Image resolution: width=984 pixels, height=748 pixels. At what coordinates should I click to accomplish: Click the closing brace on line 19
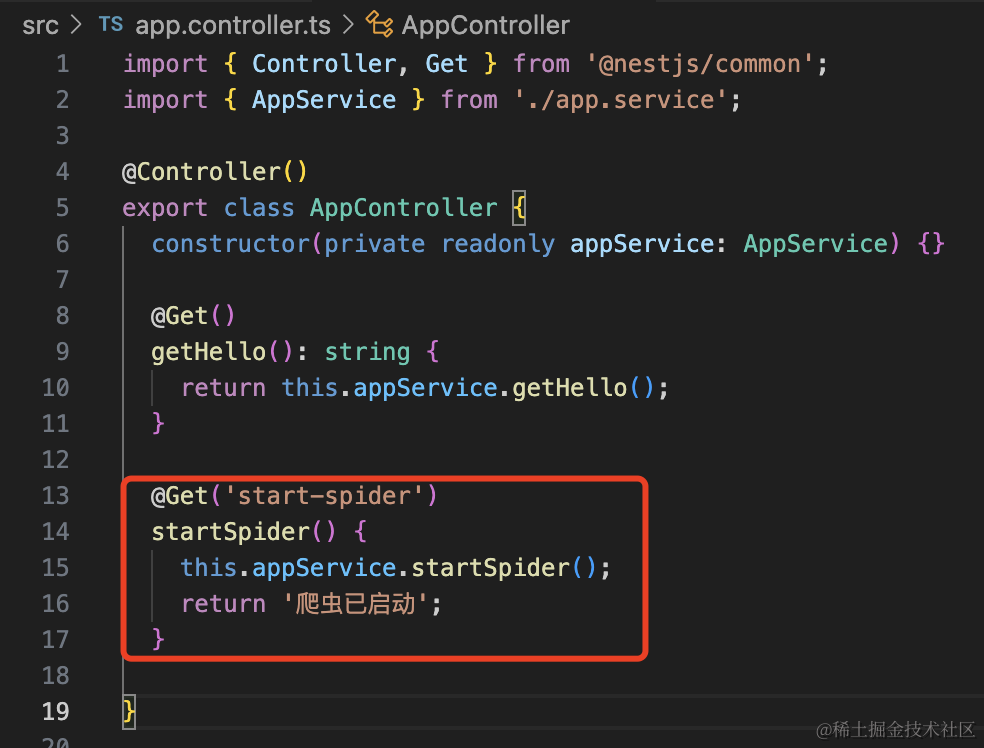(129, 712)
